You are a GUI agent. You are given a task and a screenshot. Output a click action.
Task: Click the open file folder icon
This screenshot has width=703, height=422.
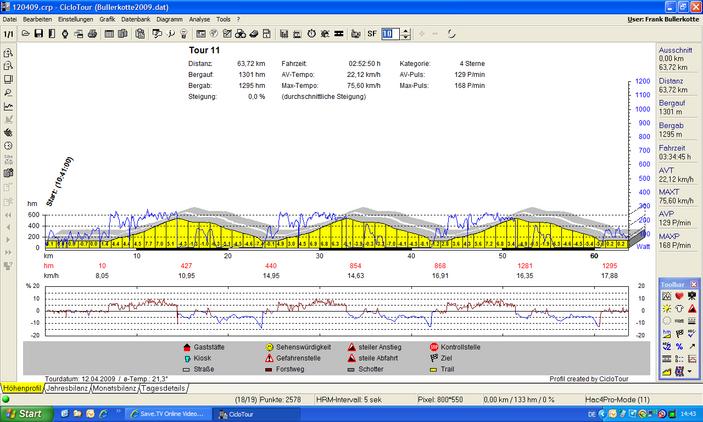[x=25, y=33]
